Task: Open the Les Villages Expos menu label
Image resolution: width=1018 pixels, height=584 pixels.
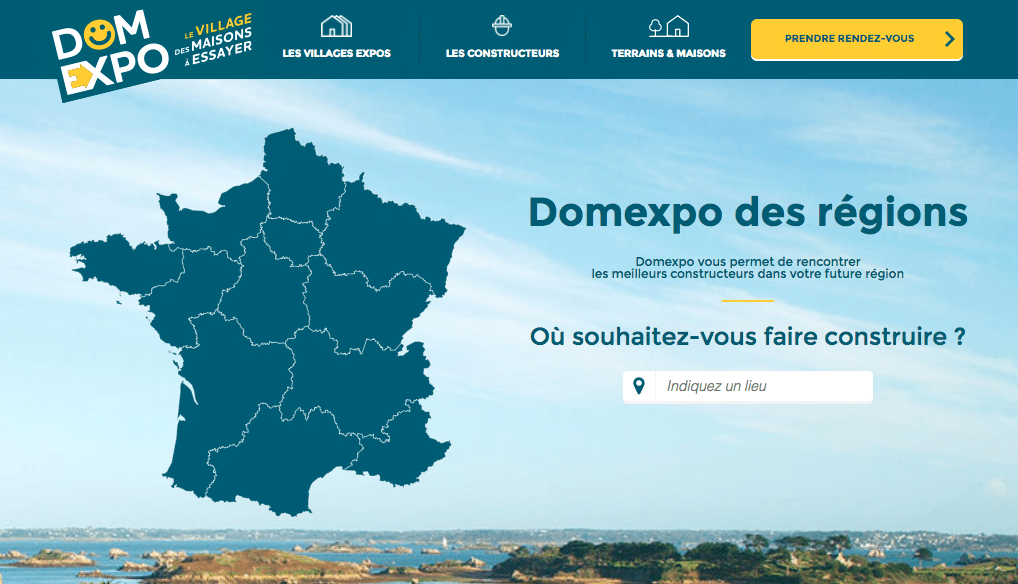Action: (x=336, y=53)
